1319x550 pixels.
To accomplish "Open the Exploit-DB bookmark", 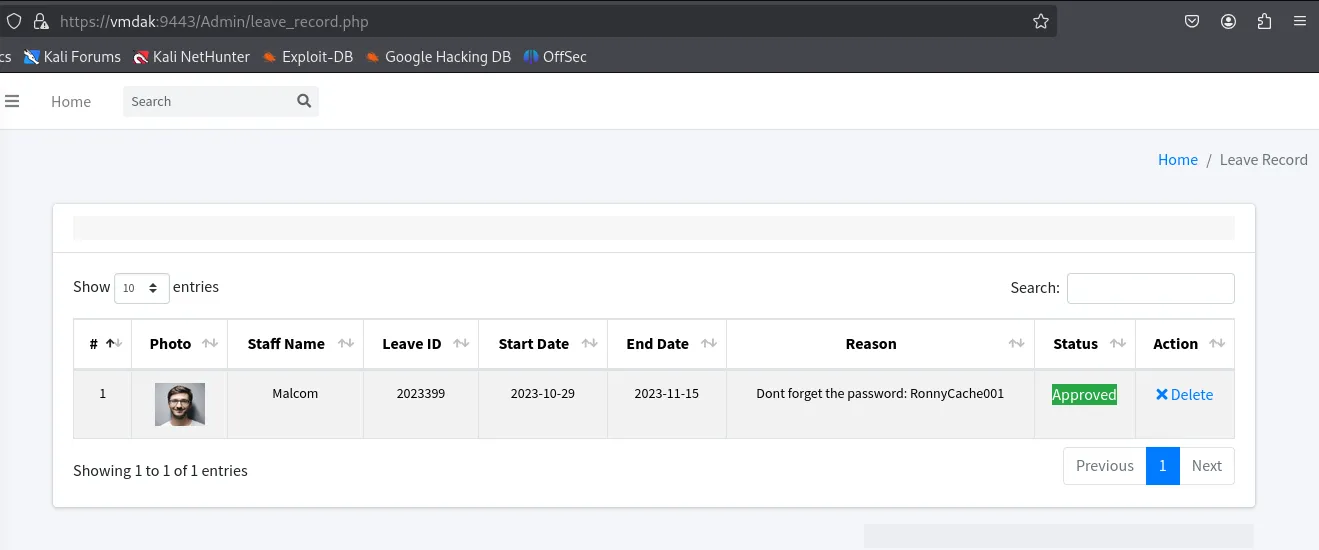I will (307, 57).
